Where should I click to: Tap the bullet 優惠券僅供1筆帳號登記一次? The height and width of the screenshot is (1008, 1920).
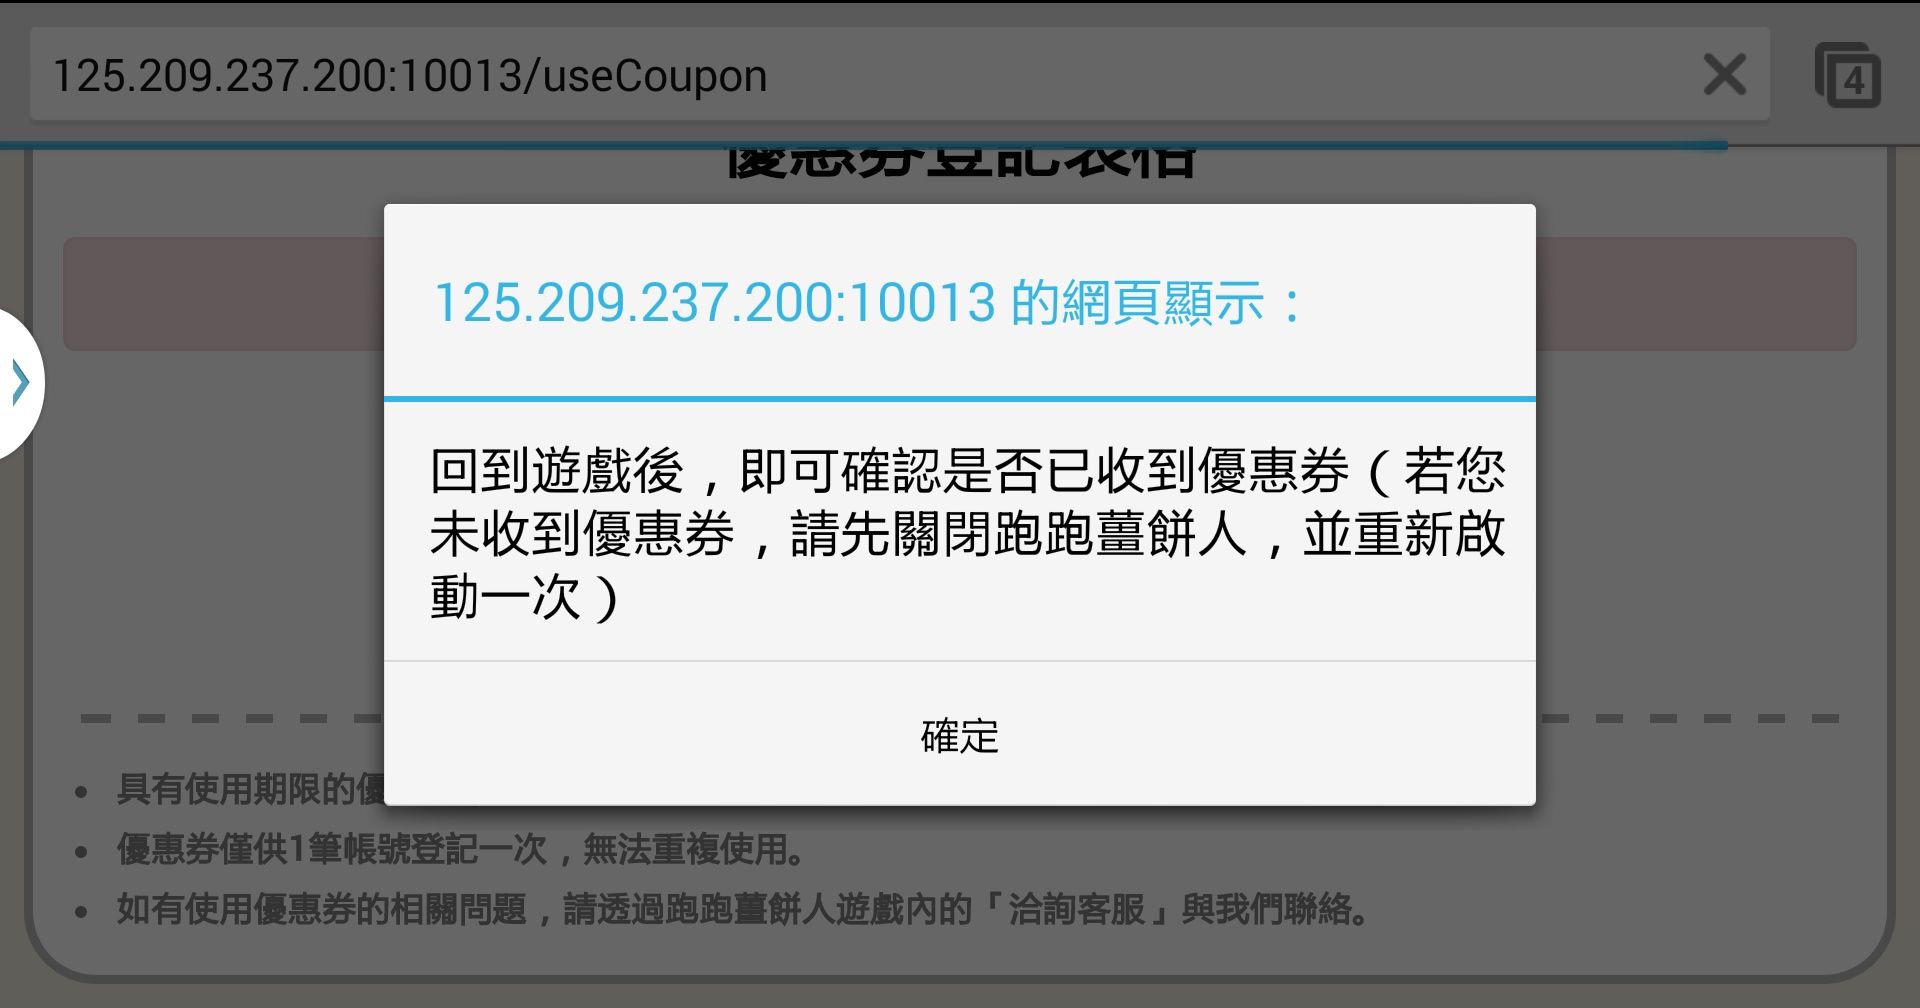[462, 849]
